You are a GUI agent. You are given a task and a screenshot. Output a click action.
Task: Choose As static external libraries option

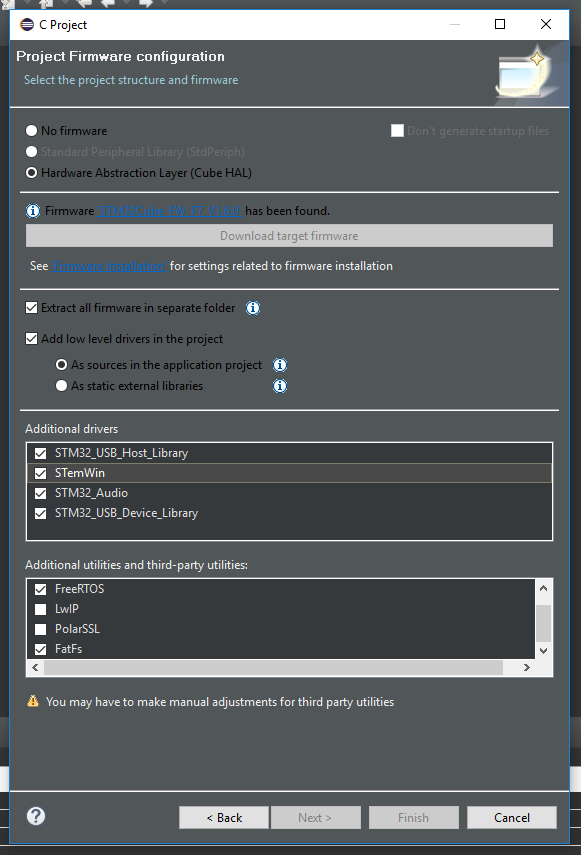tap(62, 386)
